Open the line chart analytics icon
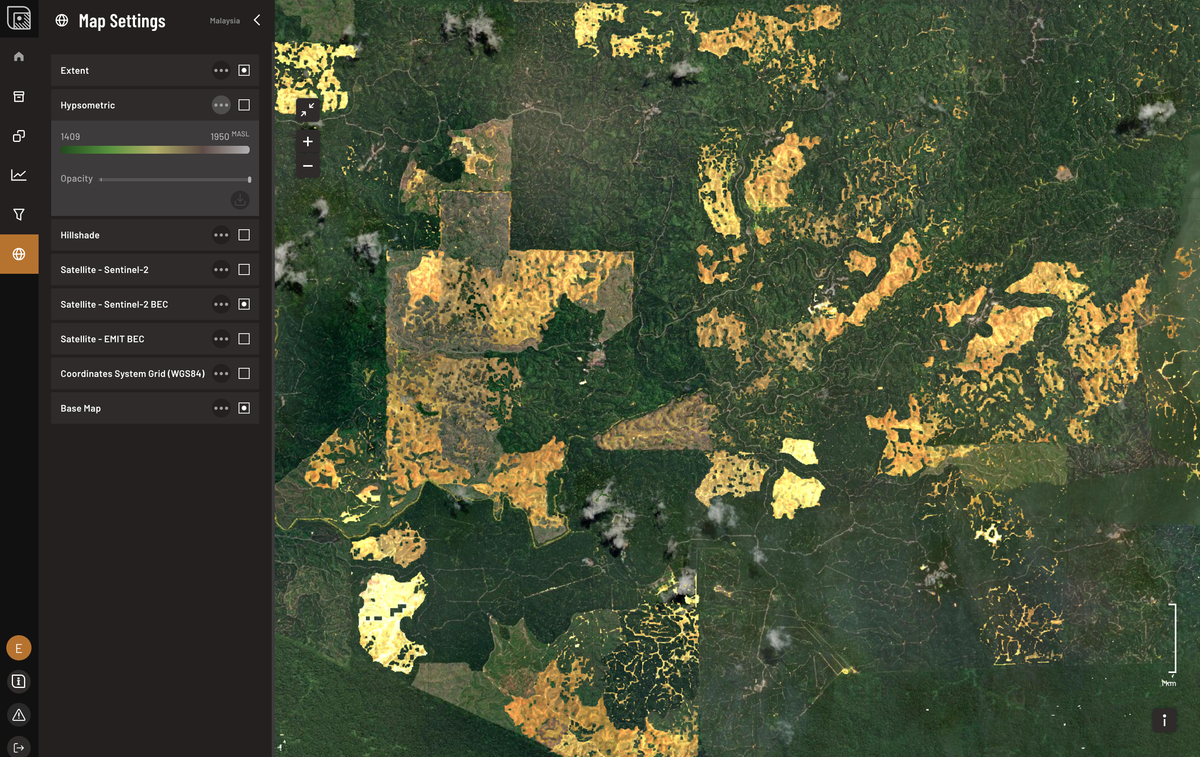The width and height of the screenshot is (1200, 757). click(x=18, y=175)
